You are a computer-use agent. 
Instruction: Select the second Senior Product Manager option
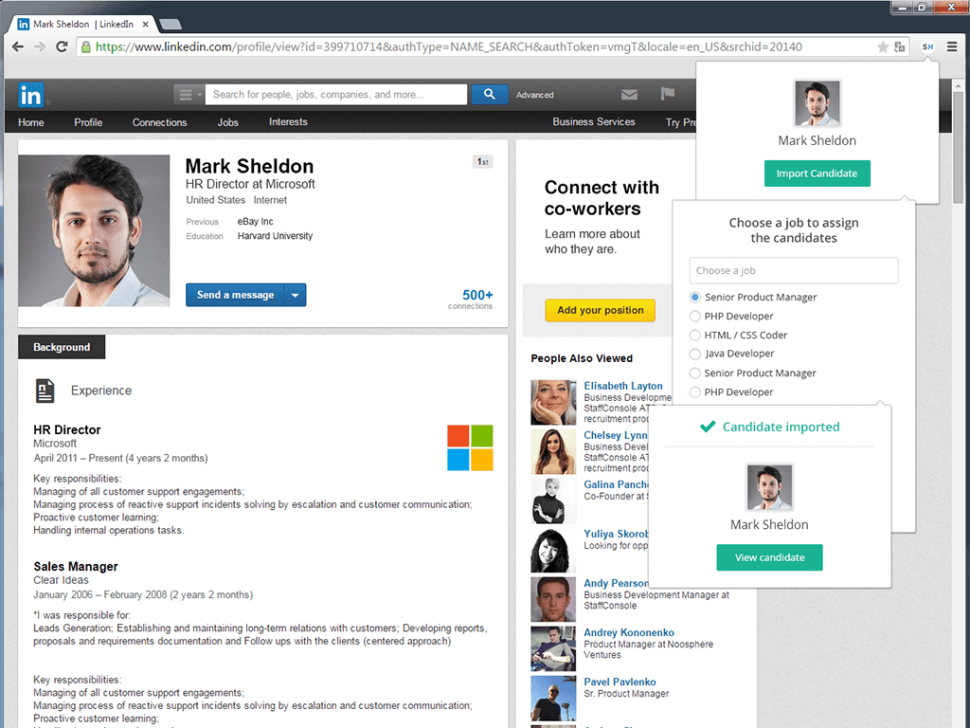pyautogui.click(x=695, y=374)
